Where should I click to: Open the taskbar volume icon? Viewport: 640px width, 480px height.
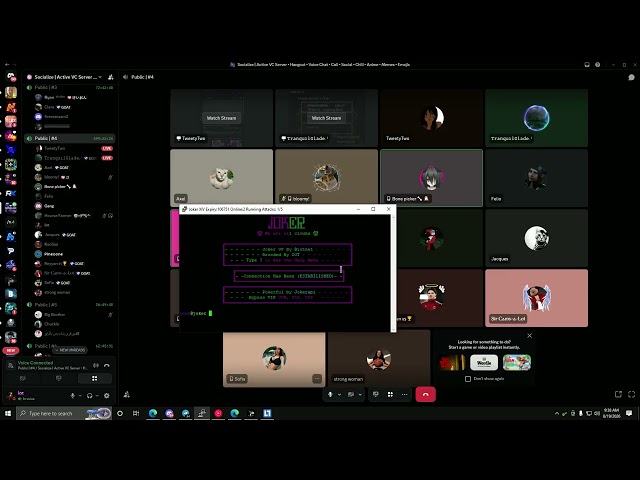tap(597, 413)
